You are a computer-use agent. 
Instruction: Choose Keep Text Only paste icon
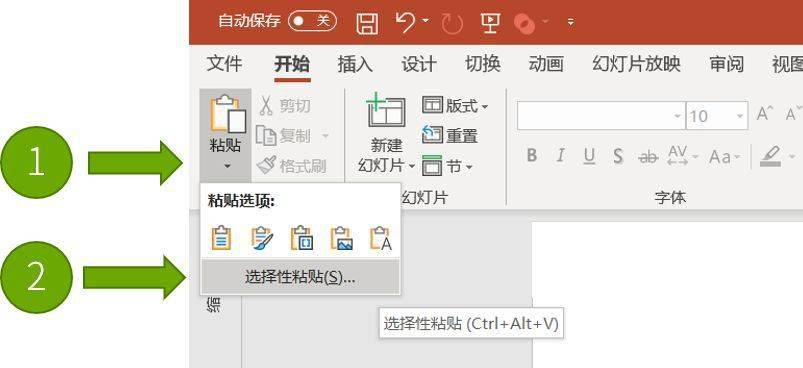(381, 239)
